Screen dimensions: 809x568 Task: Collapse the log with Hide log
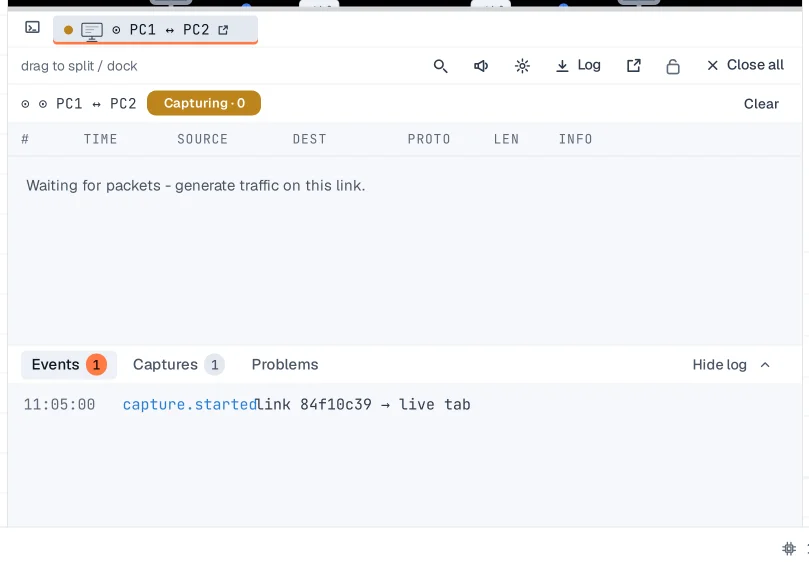(x=731, y=365)
